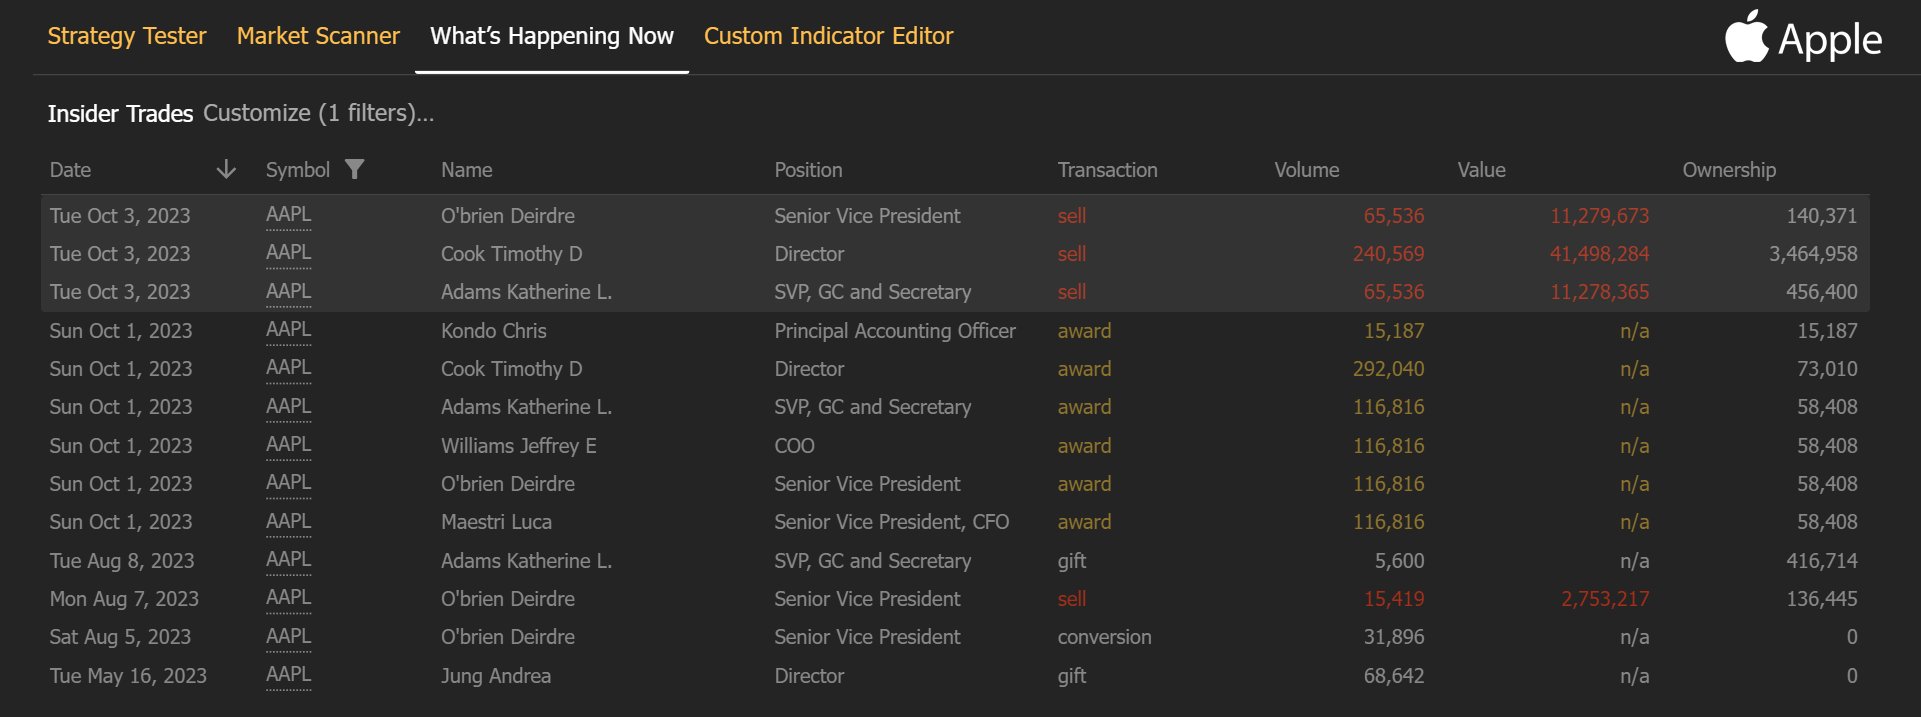Sort by the Volume column header

click(1306, 170)
